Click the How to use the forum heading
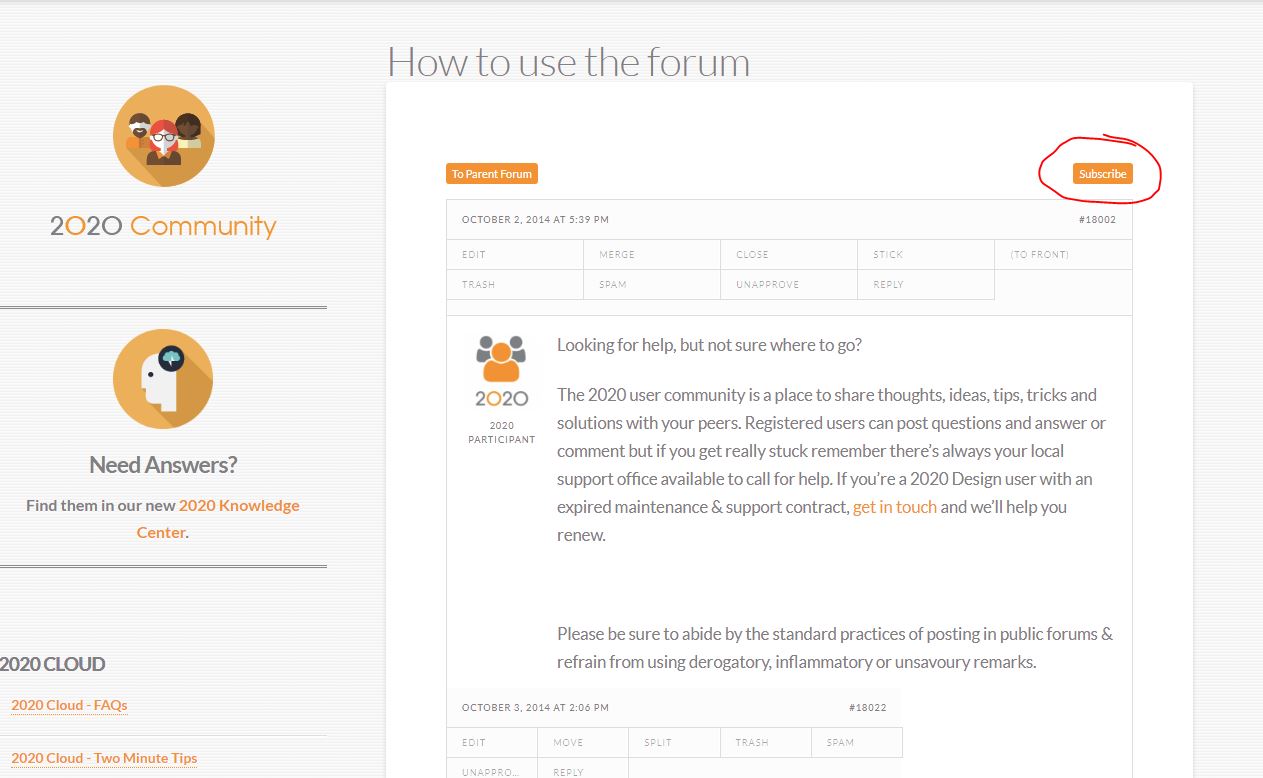This screenshot has width=1263, height=778. tap(568, 62)
